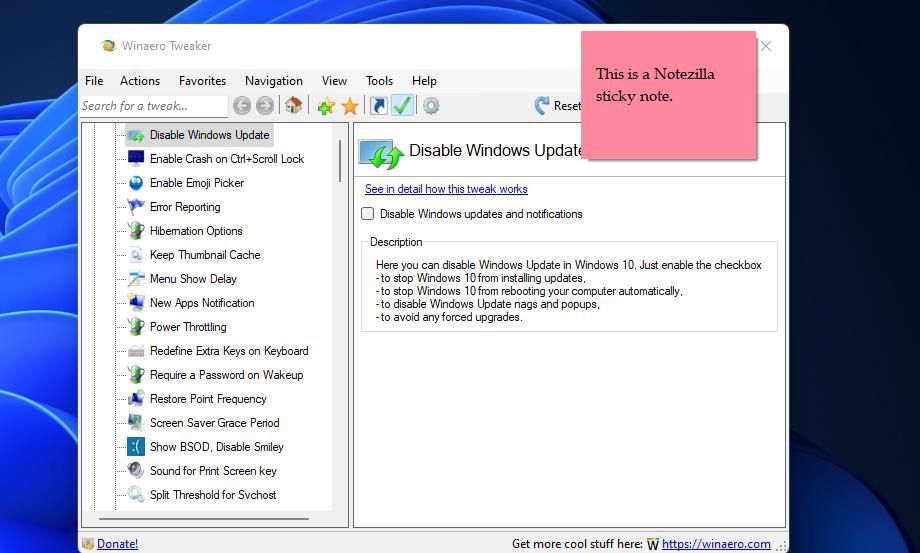
Task: Select Redefine Extra Keys on Keyboard item
Action: tap(229, 351)
